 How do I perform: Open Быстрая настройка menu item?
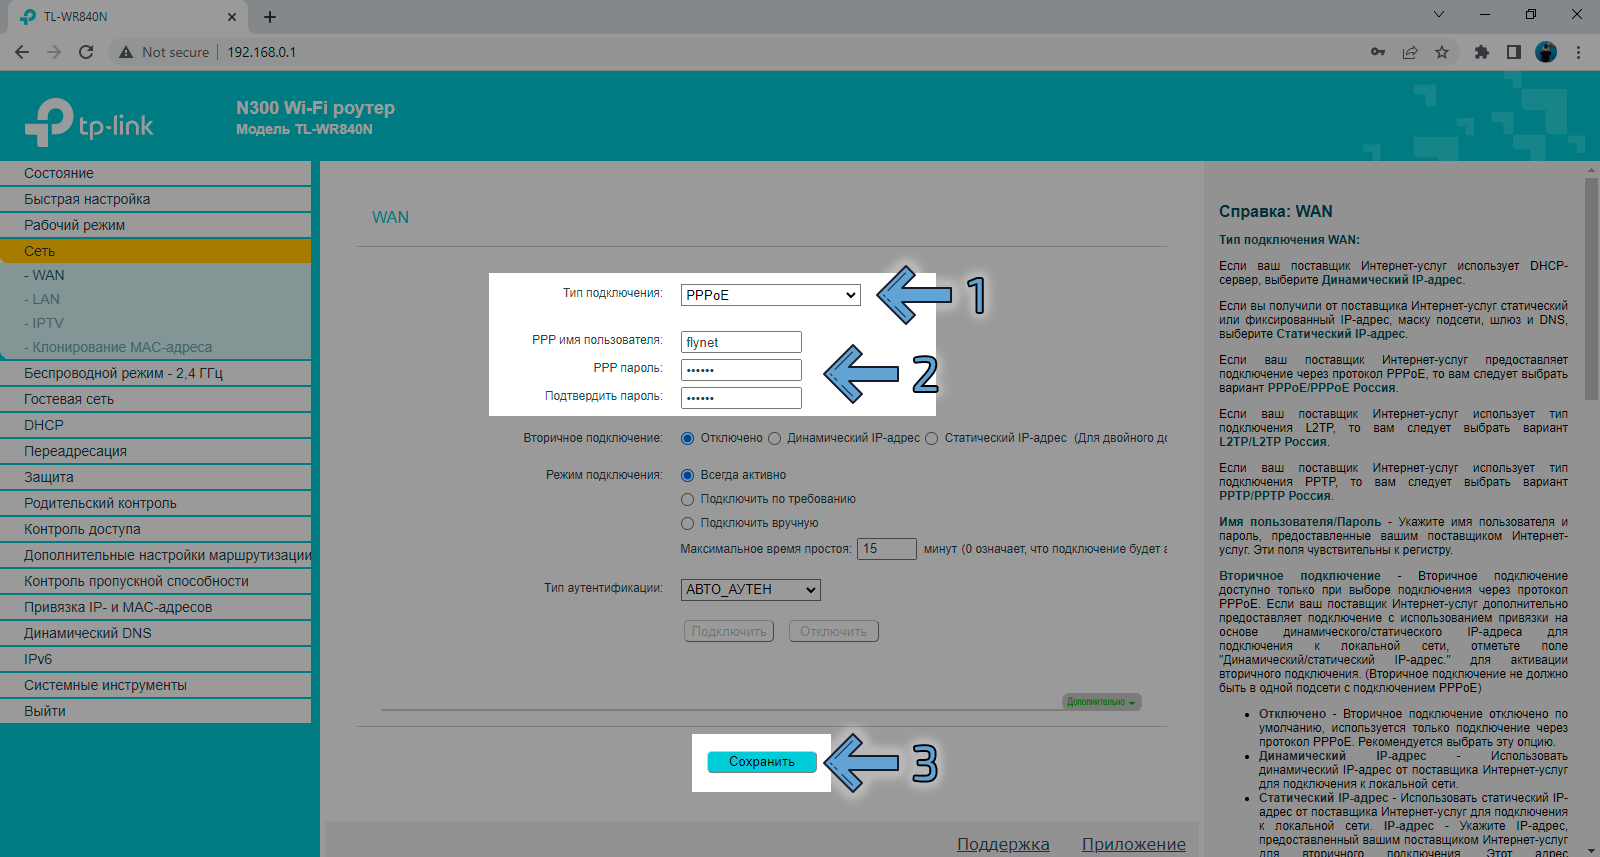click(x=155, y=199)
